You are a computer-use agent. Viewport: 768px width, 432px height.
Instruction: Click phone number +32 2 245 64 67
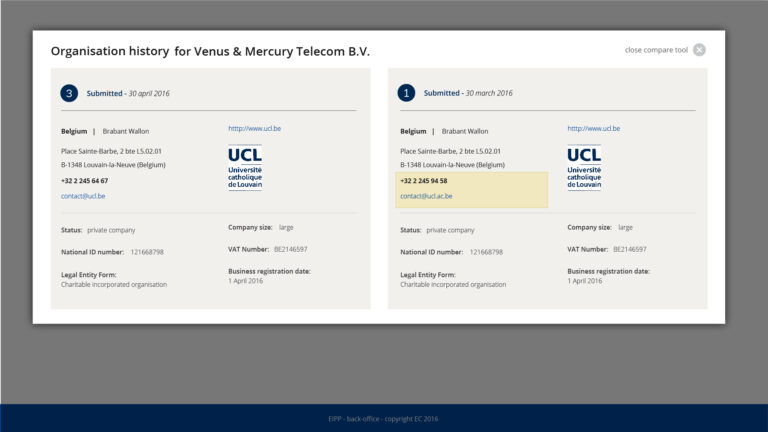point(84,181)
